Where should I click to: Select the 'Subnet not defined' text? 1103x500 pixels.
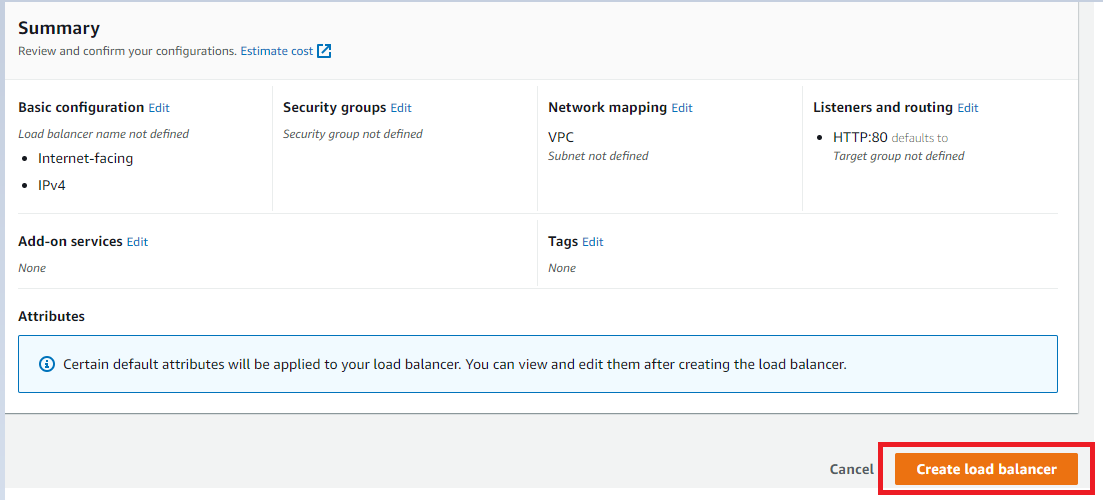point(598,155)
